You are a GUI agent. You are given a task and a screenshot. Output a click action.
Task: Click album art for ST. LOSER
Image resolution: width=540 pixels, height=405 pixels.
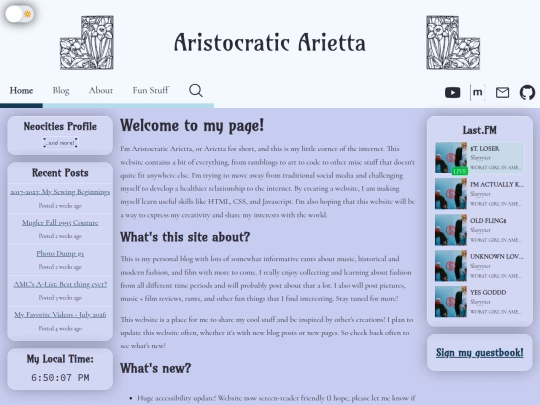point(451,158)
